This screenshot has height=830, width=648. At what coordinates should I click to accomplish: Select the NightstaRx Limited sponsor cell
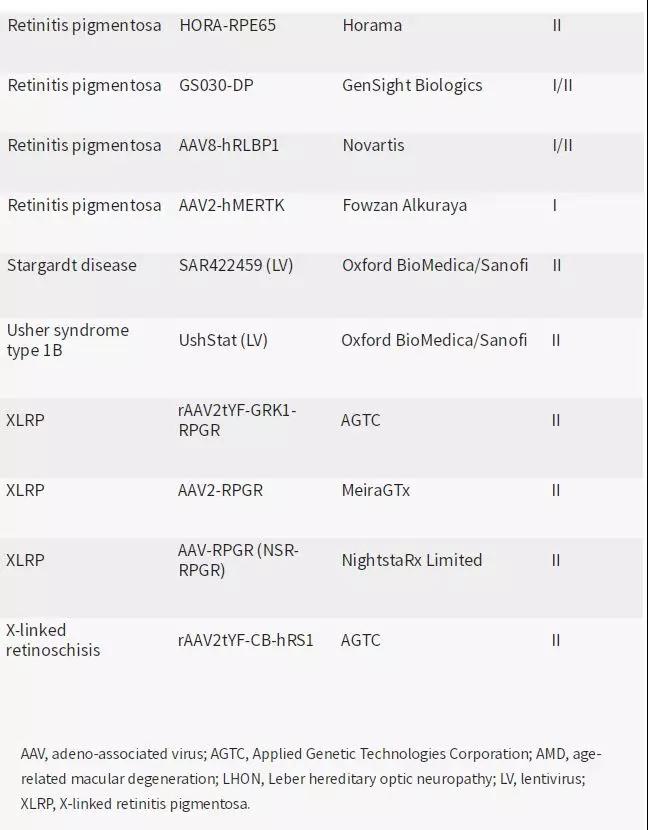[412, 560]
